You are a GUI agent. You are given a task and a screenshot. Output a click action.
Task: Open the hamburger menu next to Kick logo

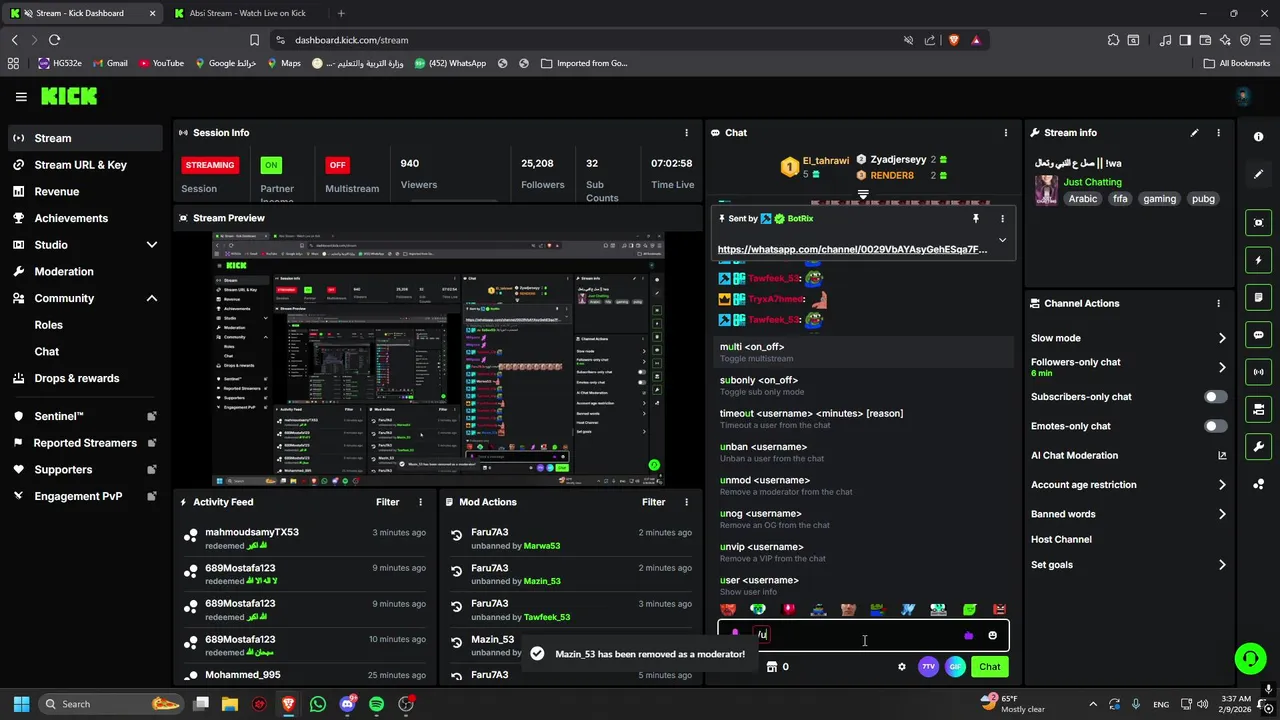click(x=21, y=97)
